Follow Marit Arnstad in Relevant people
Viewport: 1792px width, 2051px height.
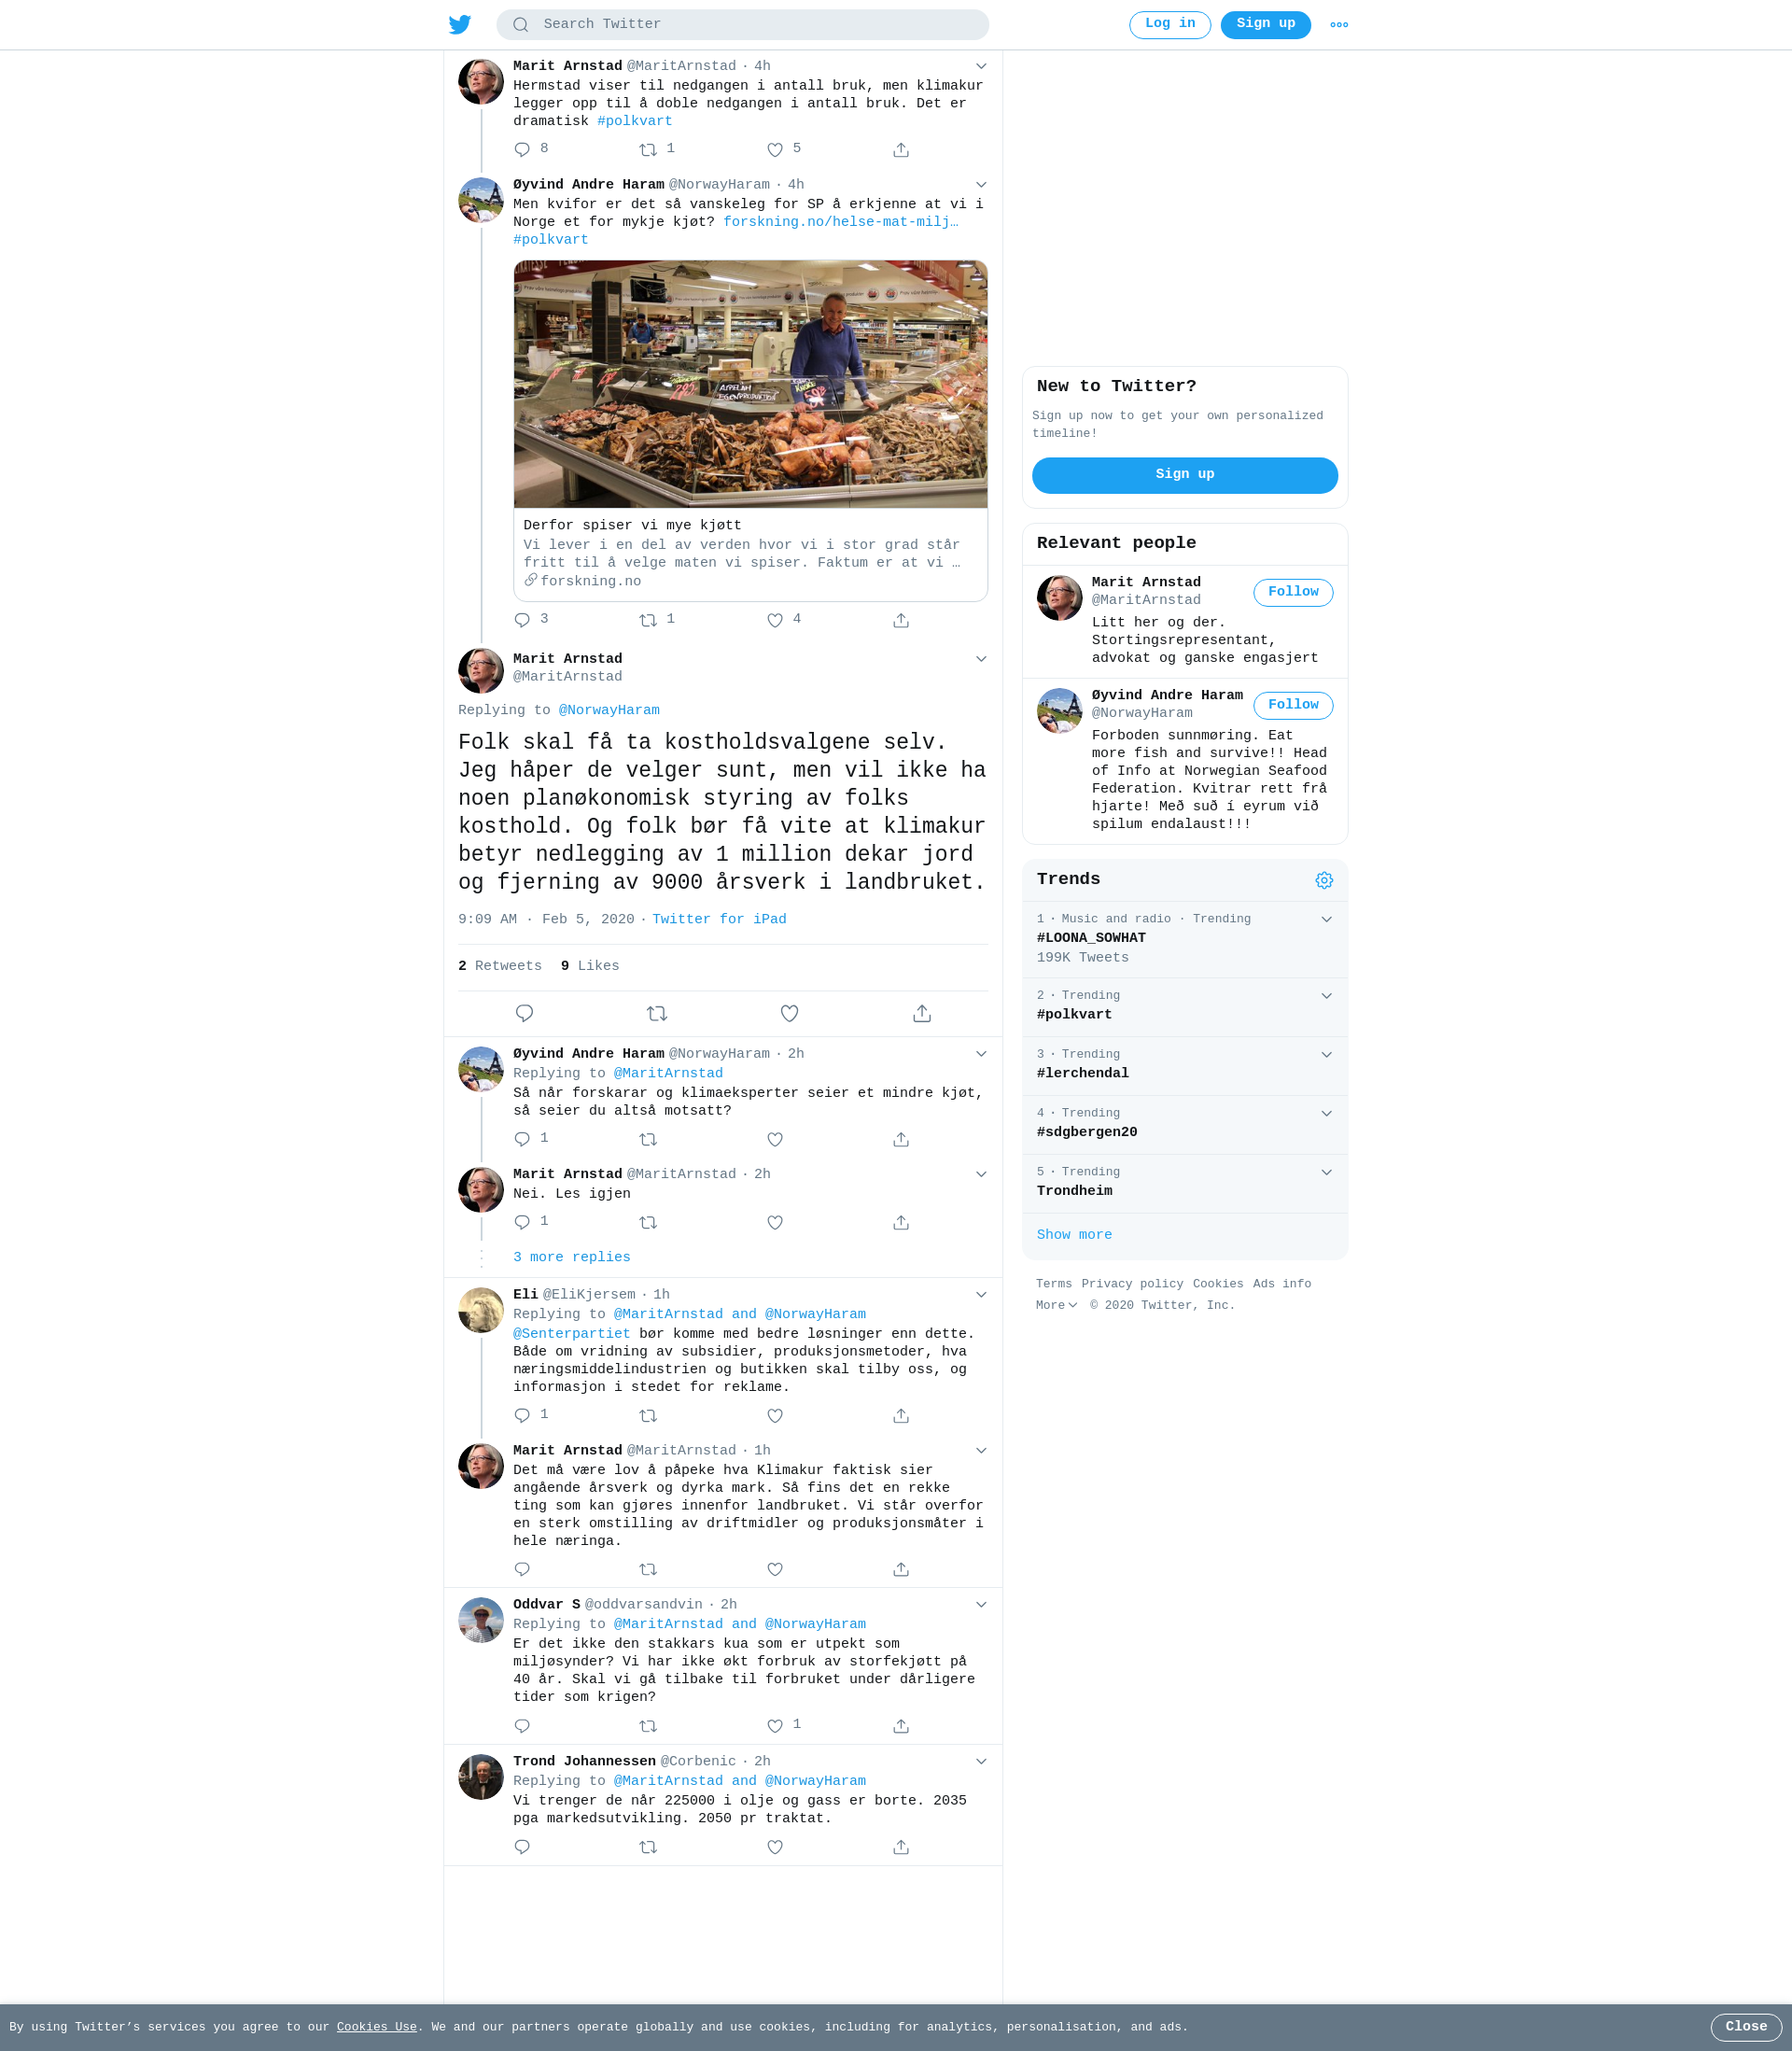1293,592
